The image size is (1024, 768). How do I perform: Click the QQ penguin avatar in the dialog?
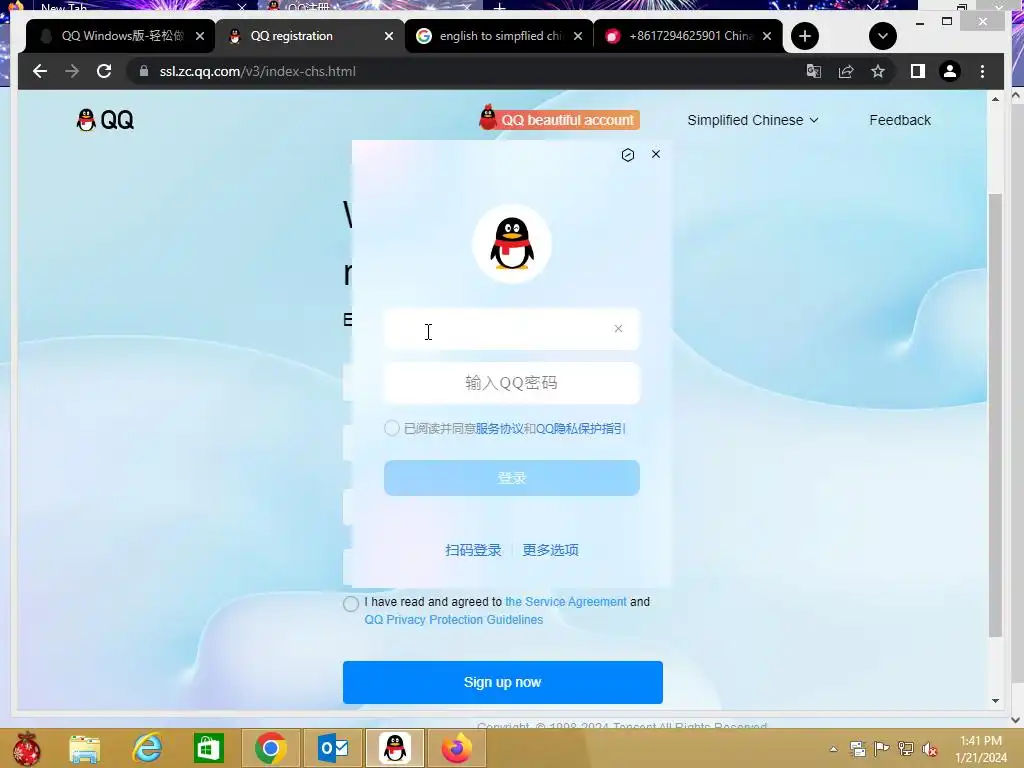(512, 244)
